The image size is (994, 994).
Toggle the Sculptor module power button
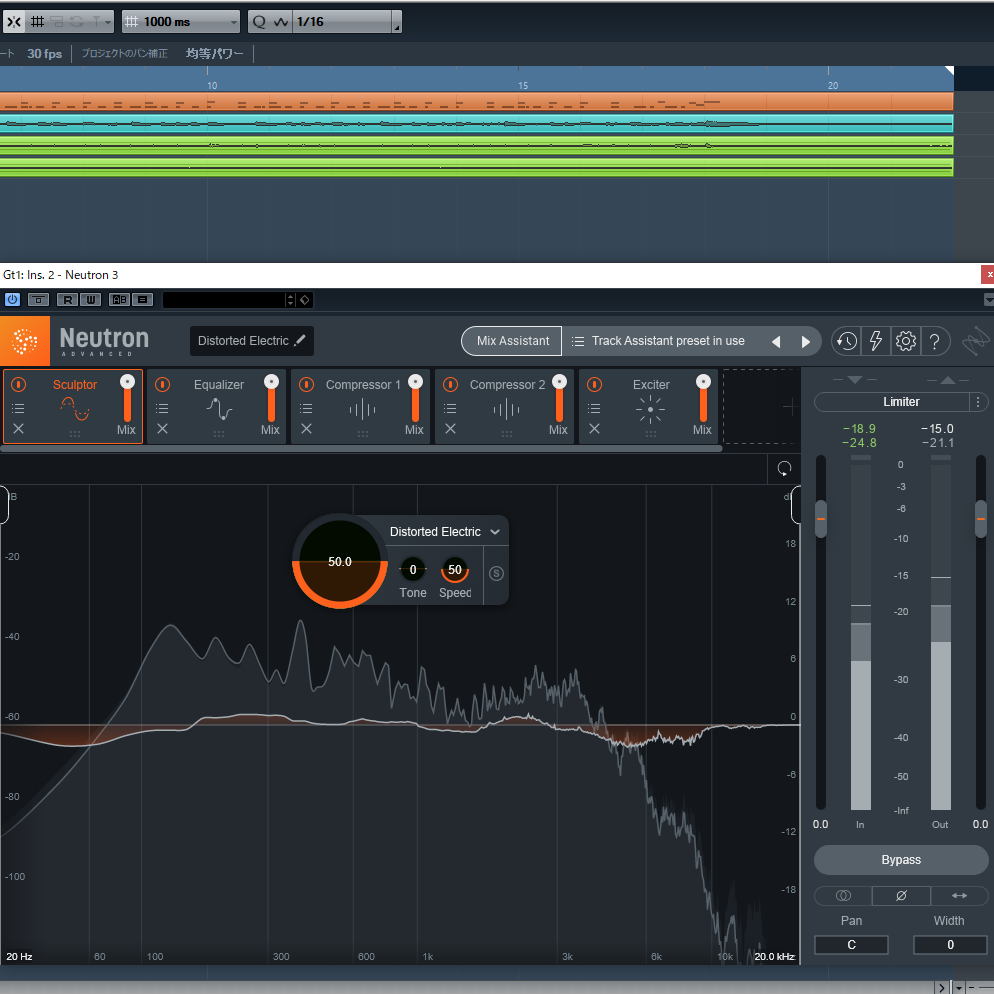18,384
